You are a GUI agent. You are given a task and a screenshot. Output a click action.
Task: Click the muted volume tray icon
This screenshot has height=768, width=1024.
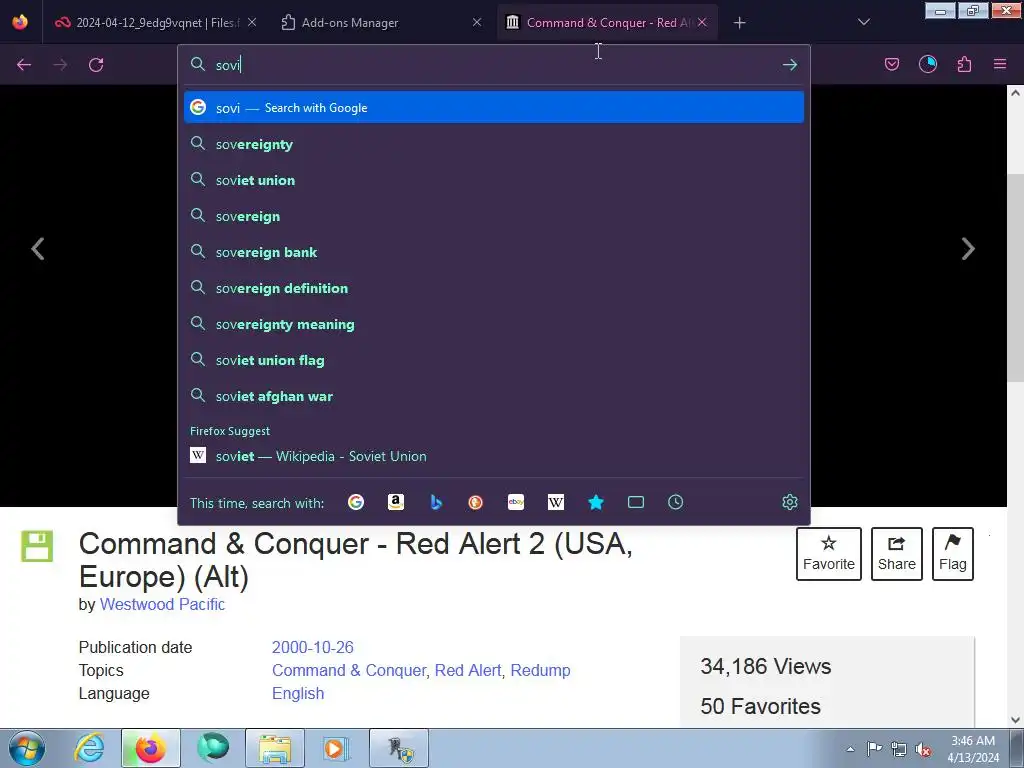click(923, 750)
